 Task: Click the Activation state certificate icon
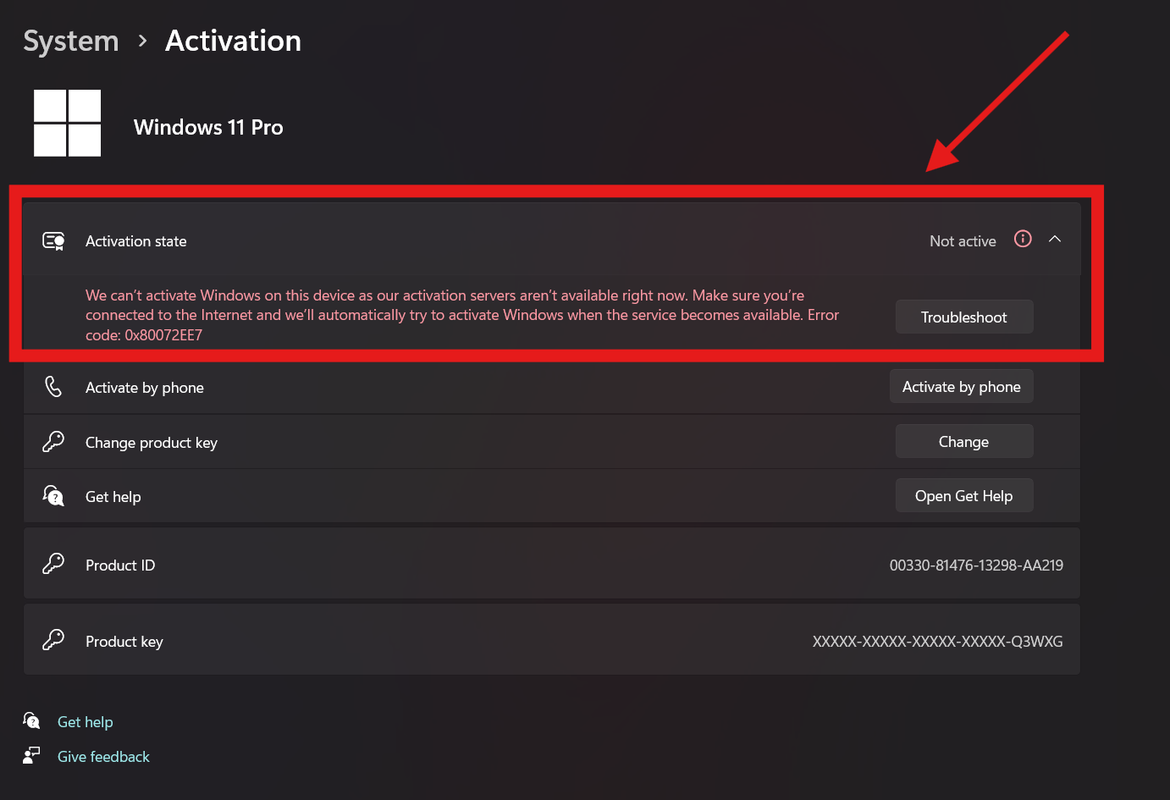54,241
